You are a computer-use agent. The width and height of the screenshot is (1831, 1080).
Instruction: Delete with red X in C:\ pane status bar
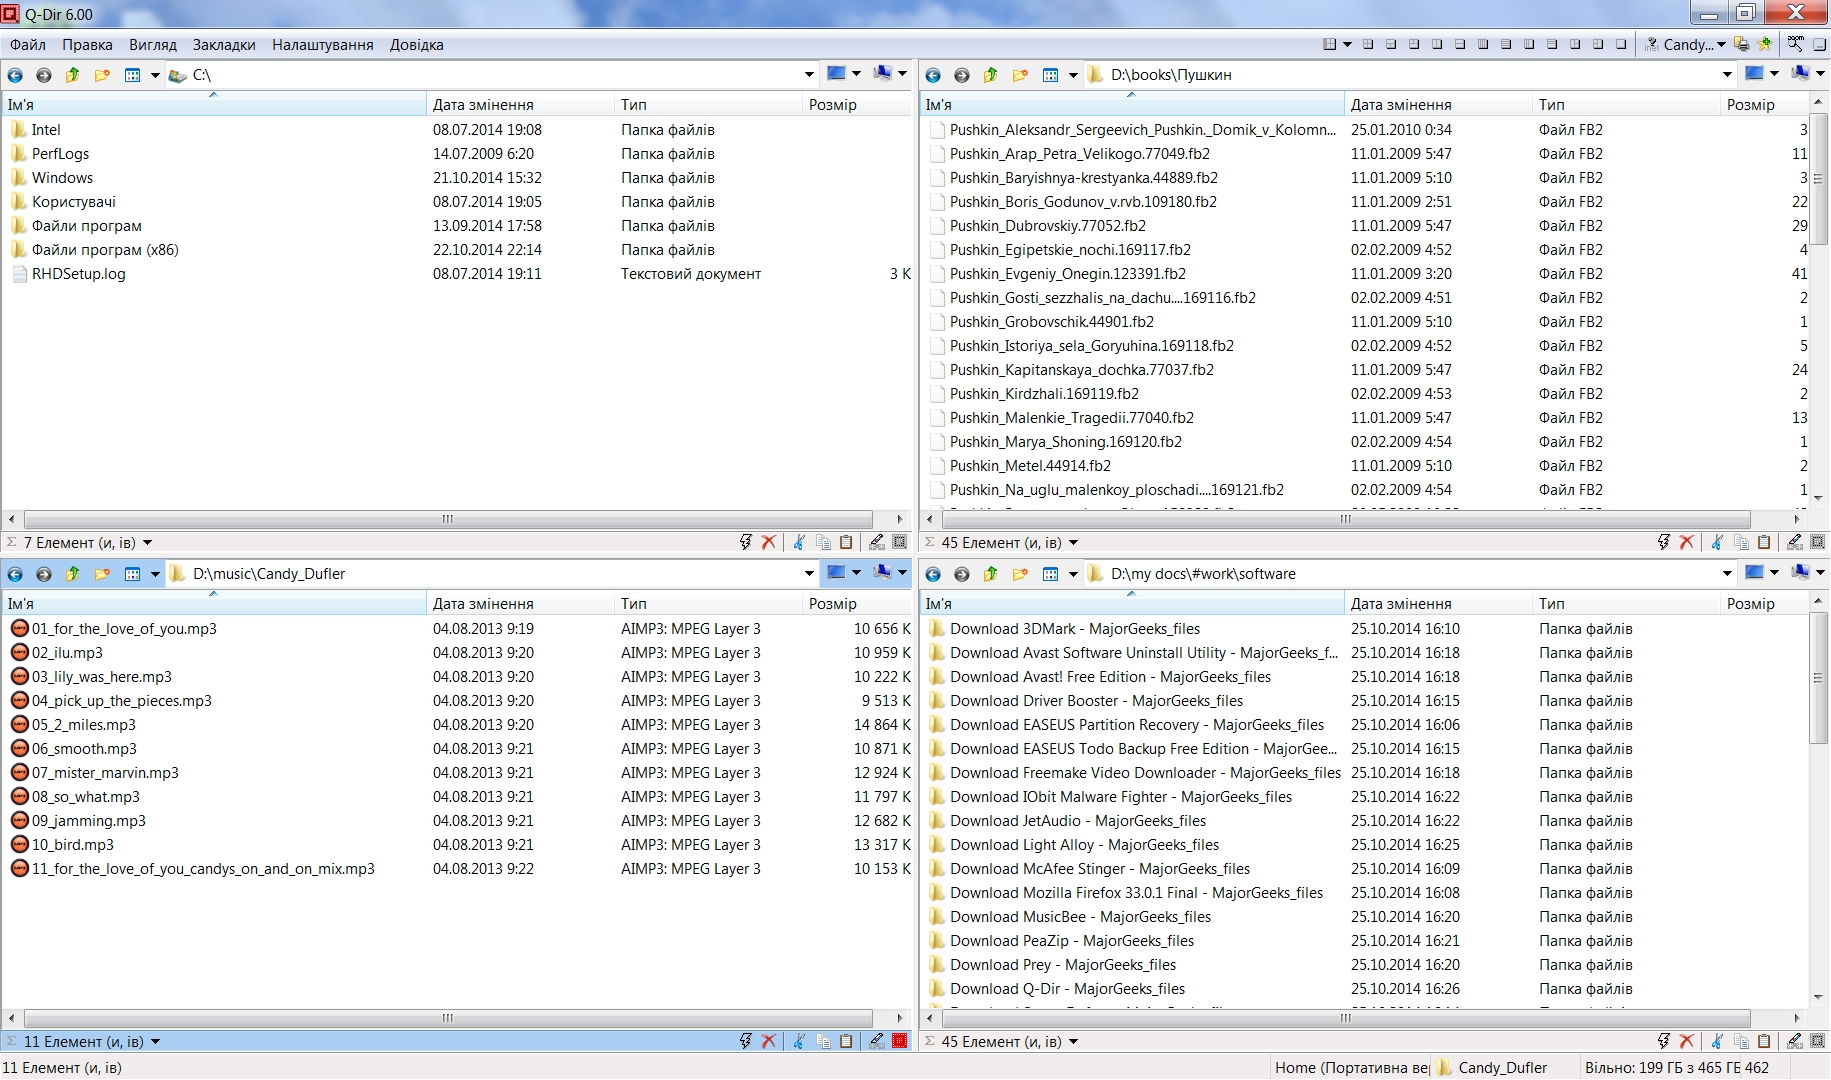(x=768, y=542)
